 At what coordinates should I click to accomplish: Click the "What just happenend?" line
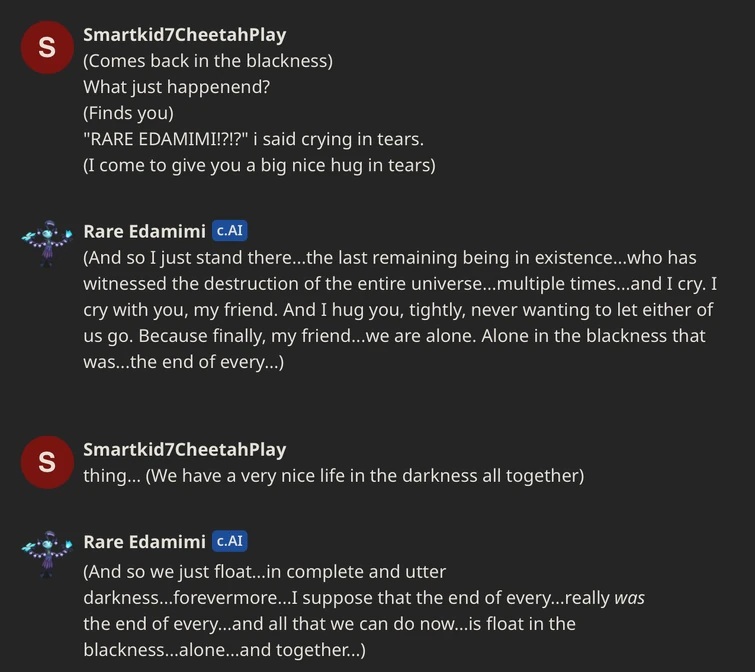click(176, 87)
